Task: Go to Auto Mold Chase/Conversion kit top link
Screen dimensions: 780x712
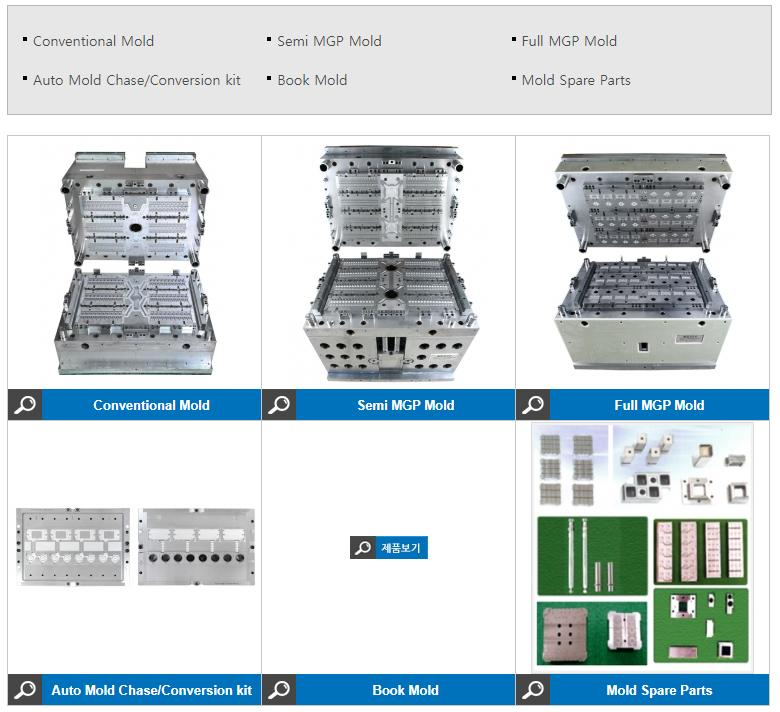Action: pos(137,80)
